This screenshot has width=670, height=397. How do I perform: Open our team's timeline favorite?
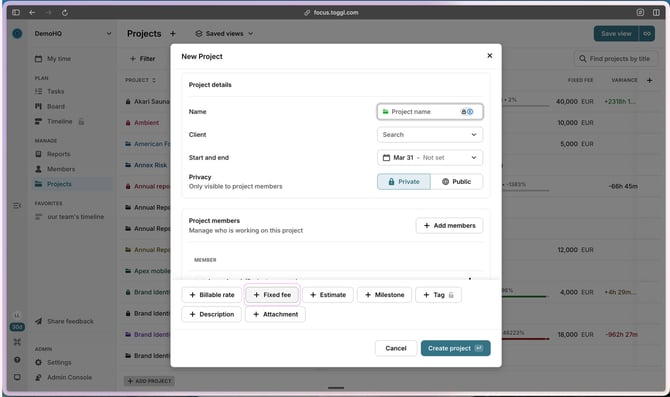pyautogui.click(x=76, y=217)
